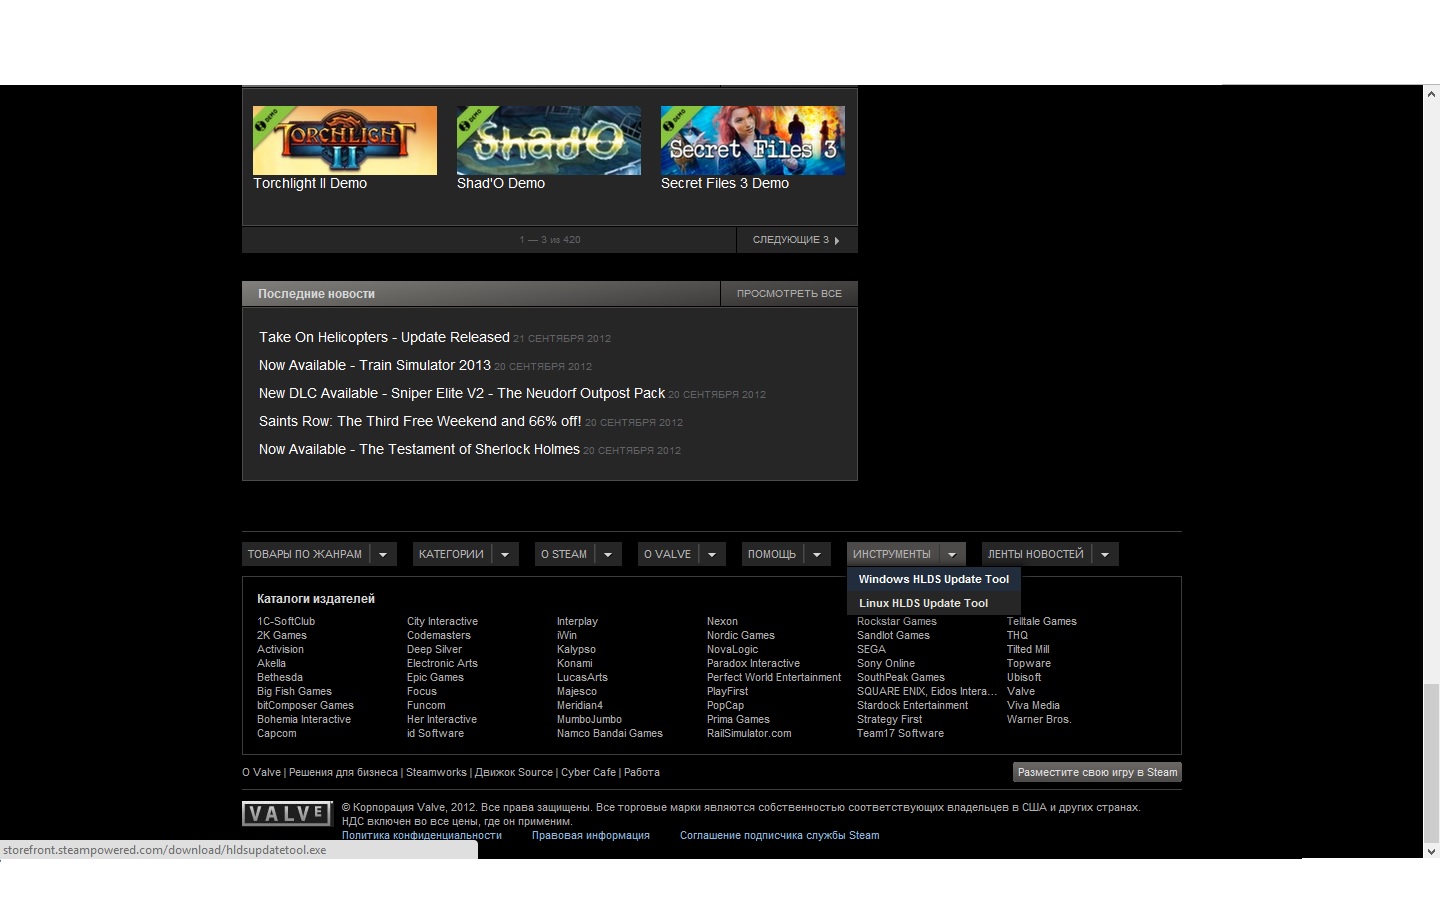Expand the ПОМОЩЬ dropdown arrow
1440x900 pixels.
pyautogui.click(x=817, y=554)
